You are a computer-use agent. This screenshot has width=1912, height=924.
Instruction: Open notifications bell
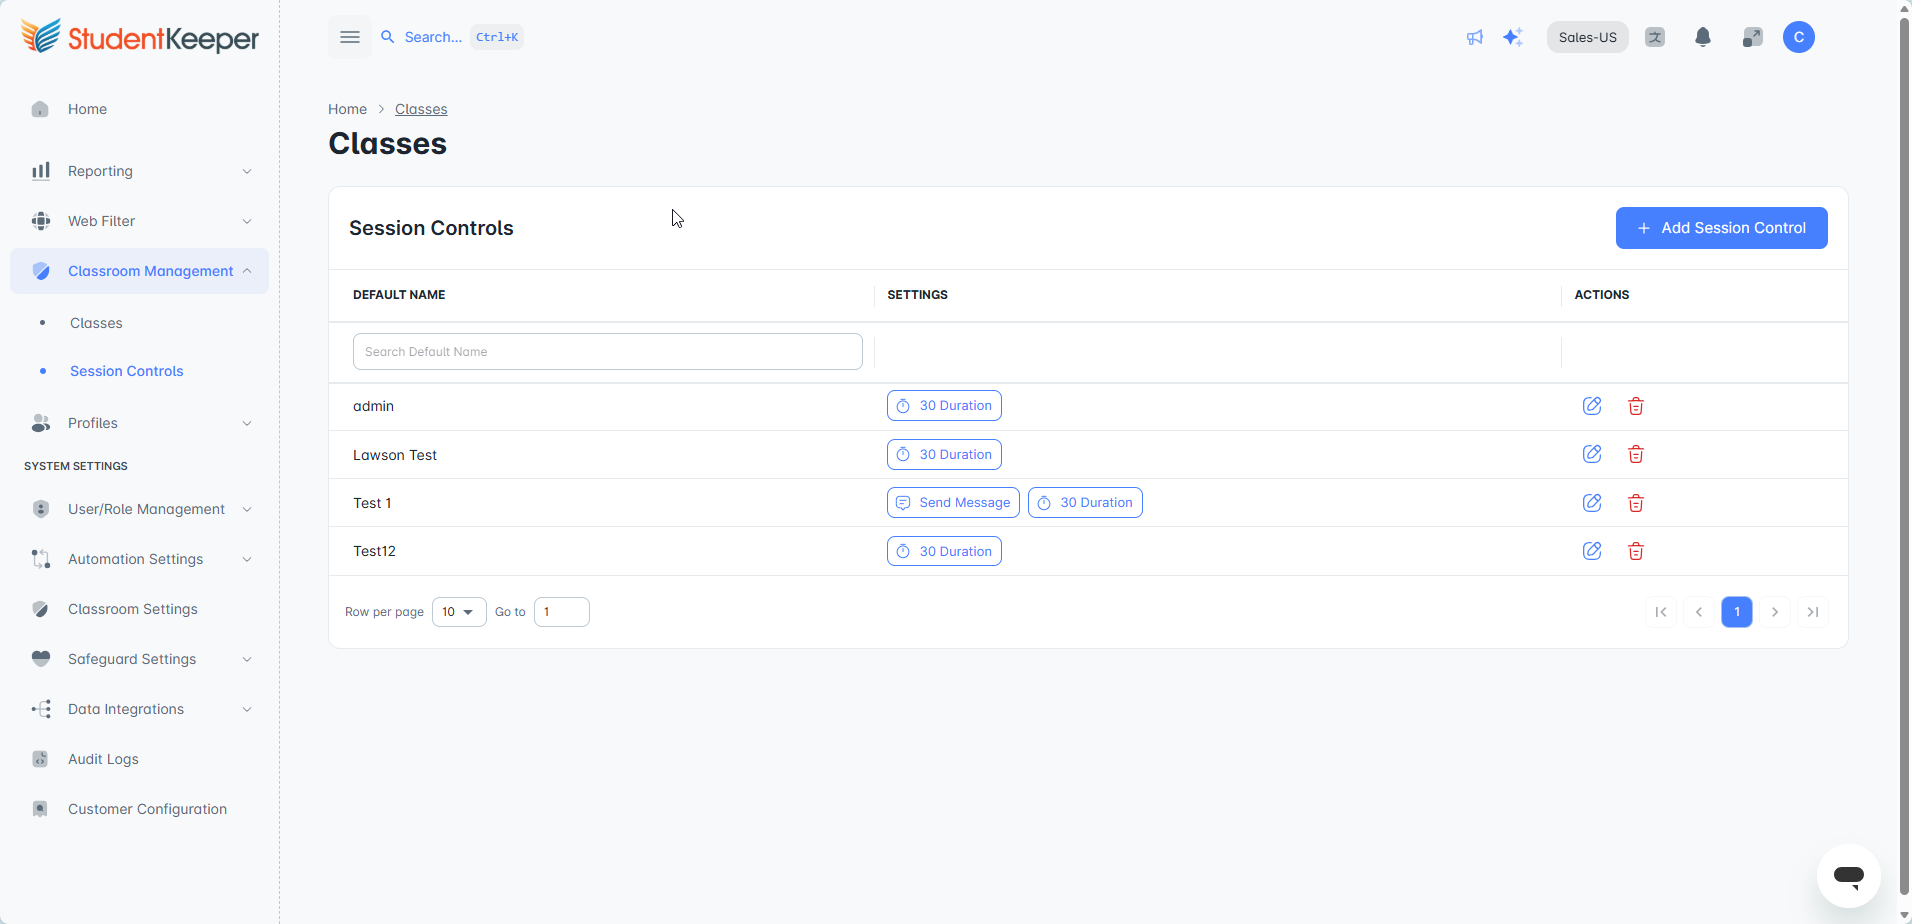pyautogui.click(x=1703, y=37)
